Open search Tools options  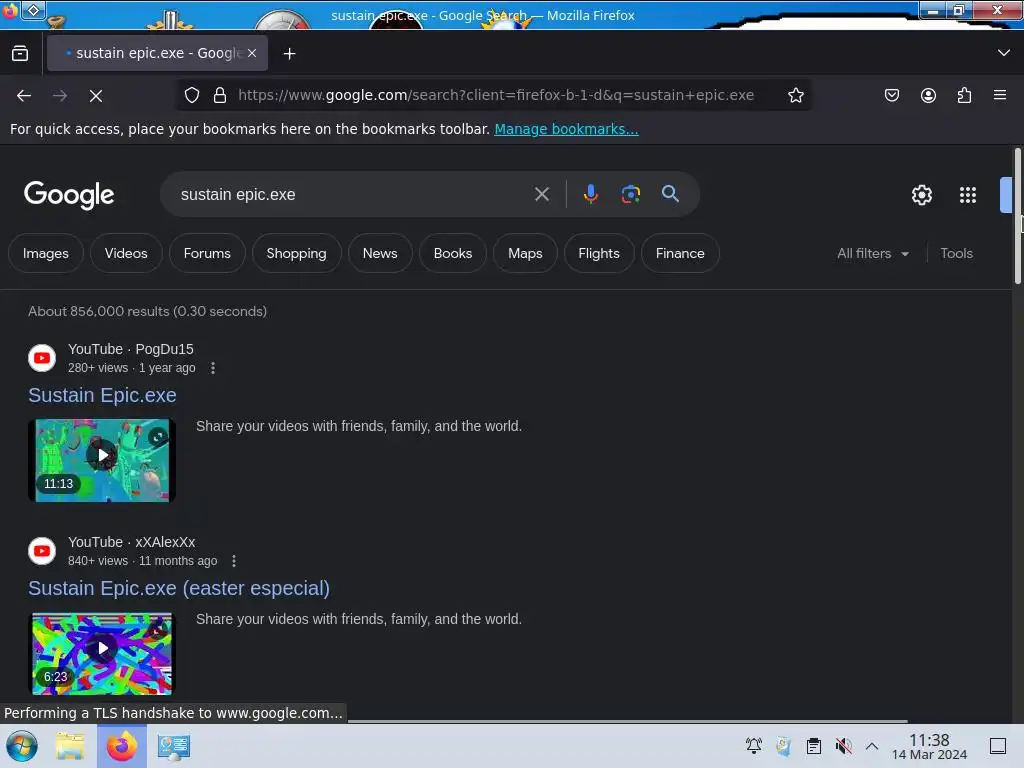pos(956,253)
